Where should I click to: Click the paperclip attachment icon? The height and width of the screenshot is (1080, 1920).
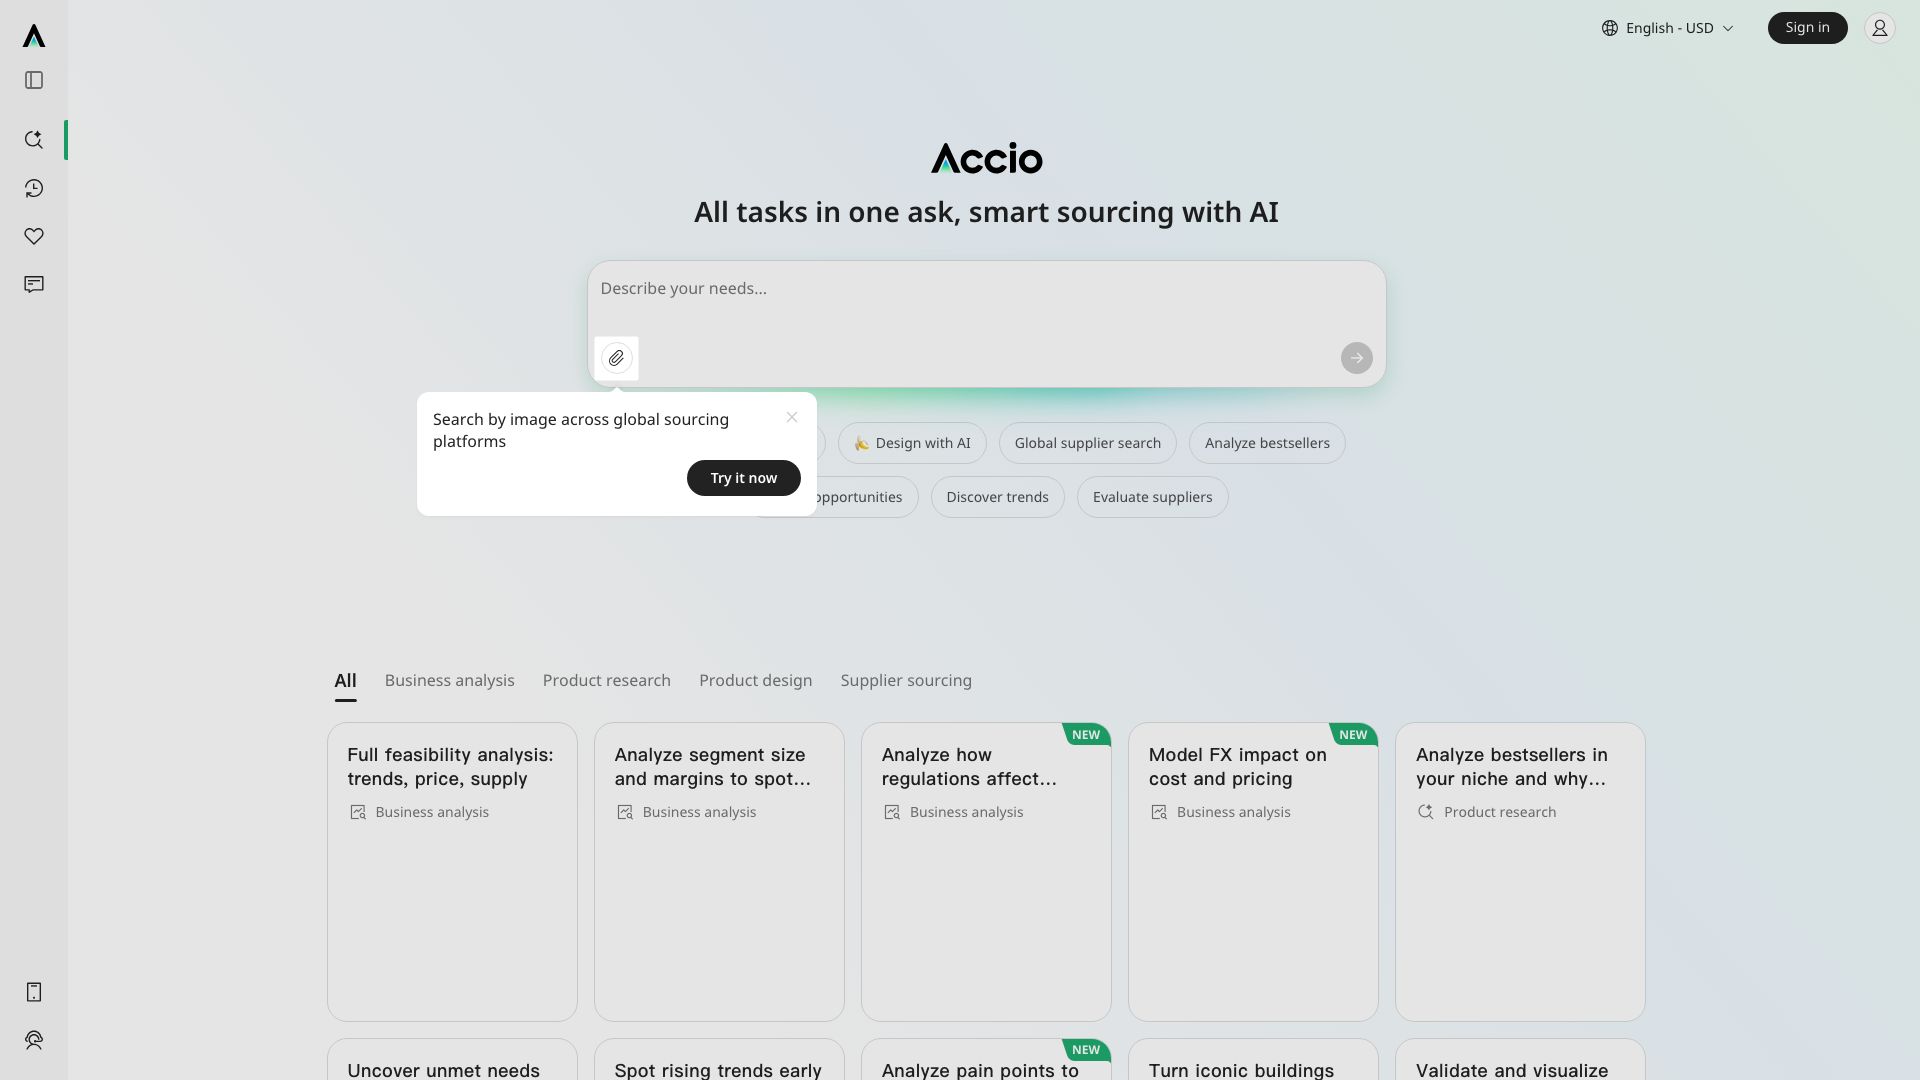[616, 357]
